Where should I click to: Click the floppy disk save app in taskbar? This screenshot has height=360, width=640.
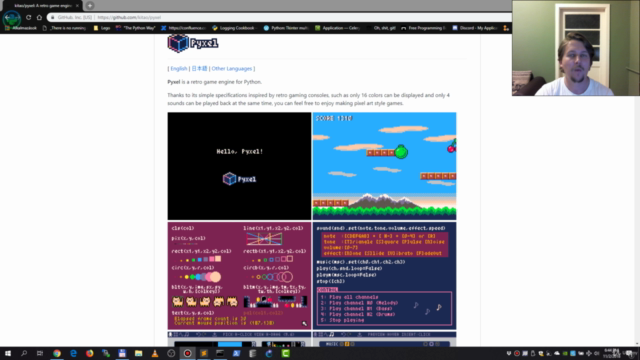click(x=122, y=353)
